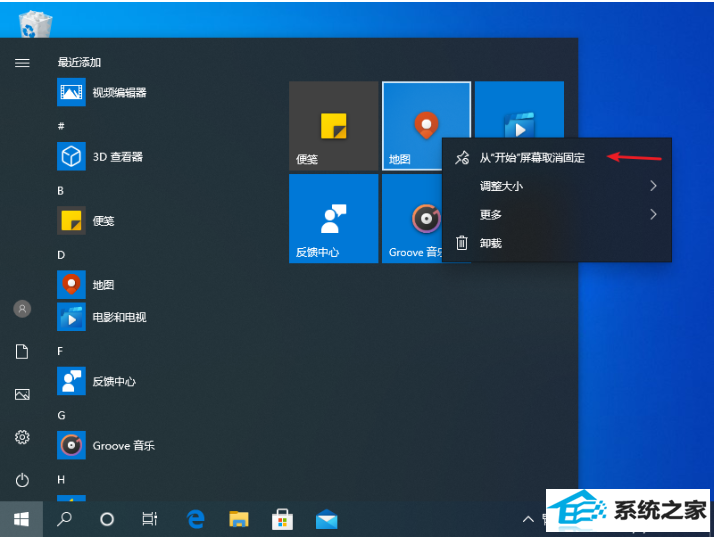Open File Explorer from taskbar
Image resolution: width=715 pixels, height=537 pixels.
pos(238,519)
